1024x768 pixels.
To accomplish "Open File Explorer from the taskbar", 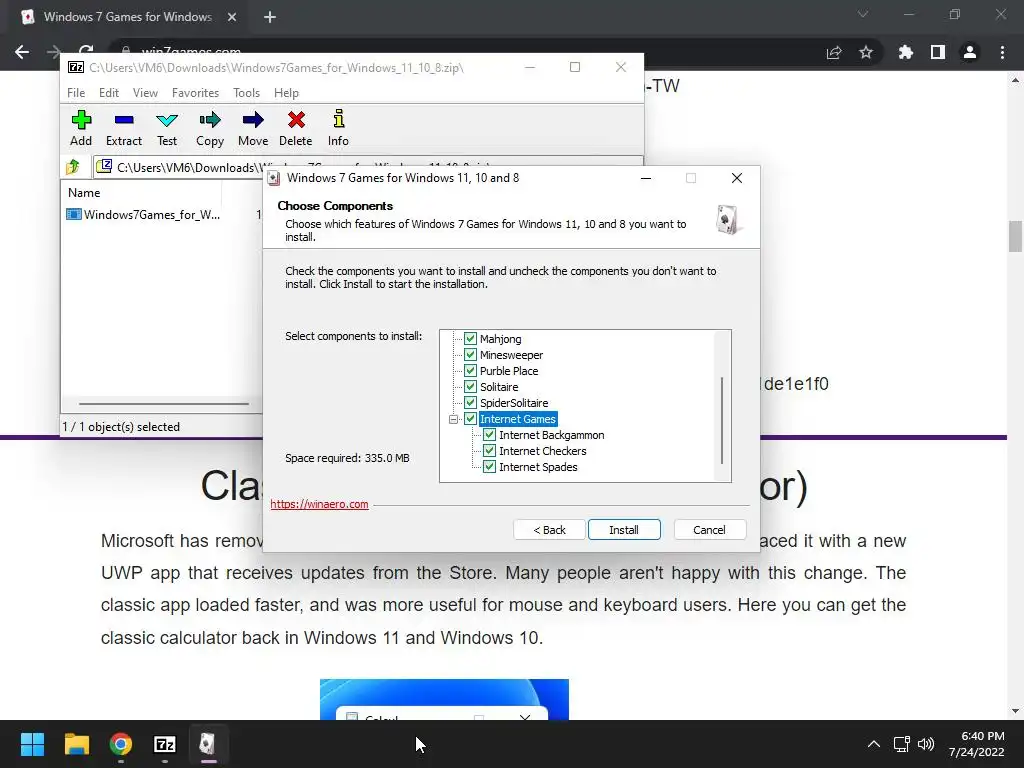I will point(76,744).
